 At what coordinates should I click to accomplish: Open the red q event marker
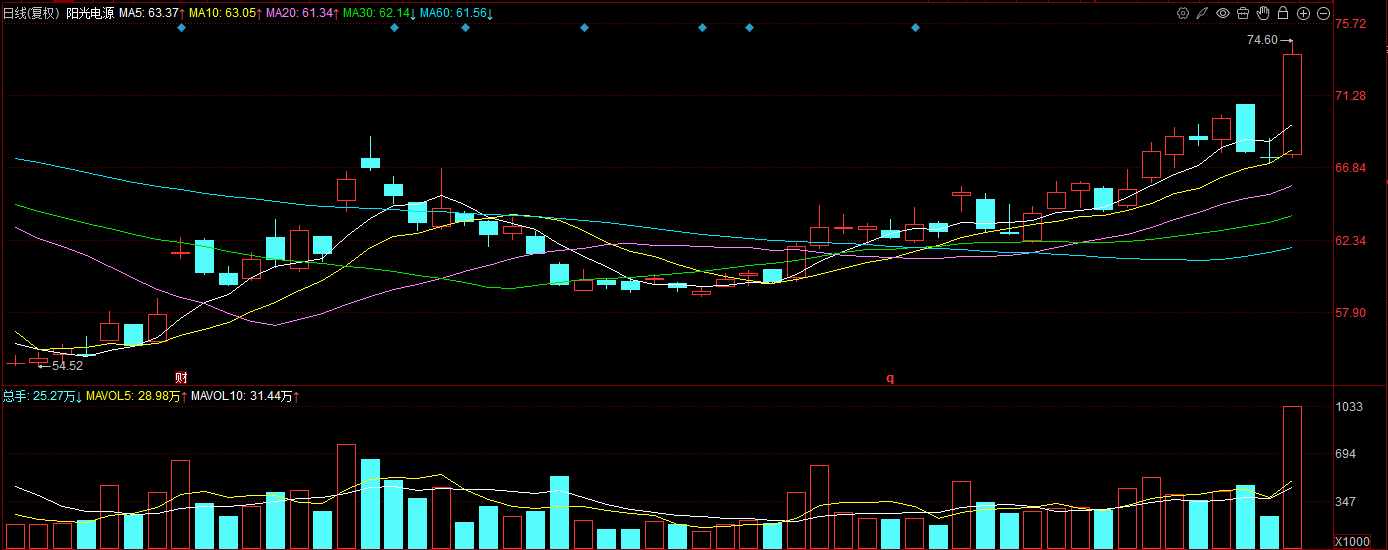point(890,378)
